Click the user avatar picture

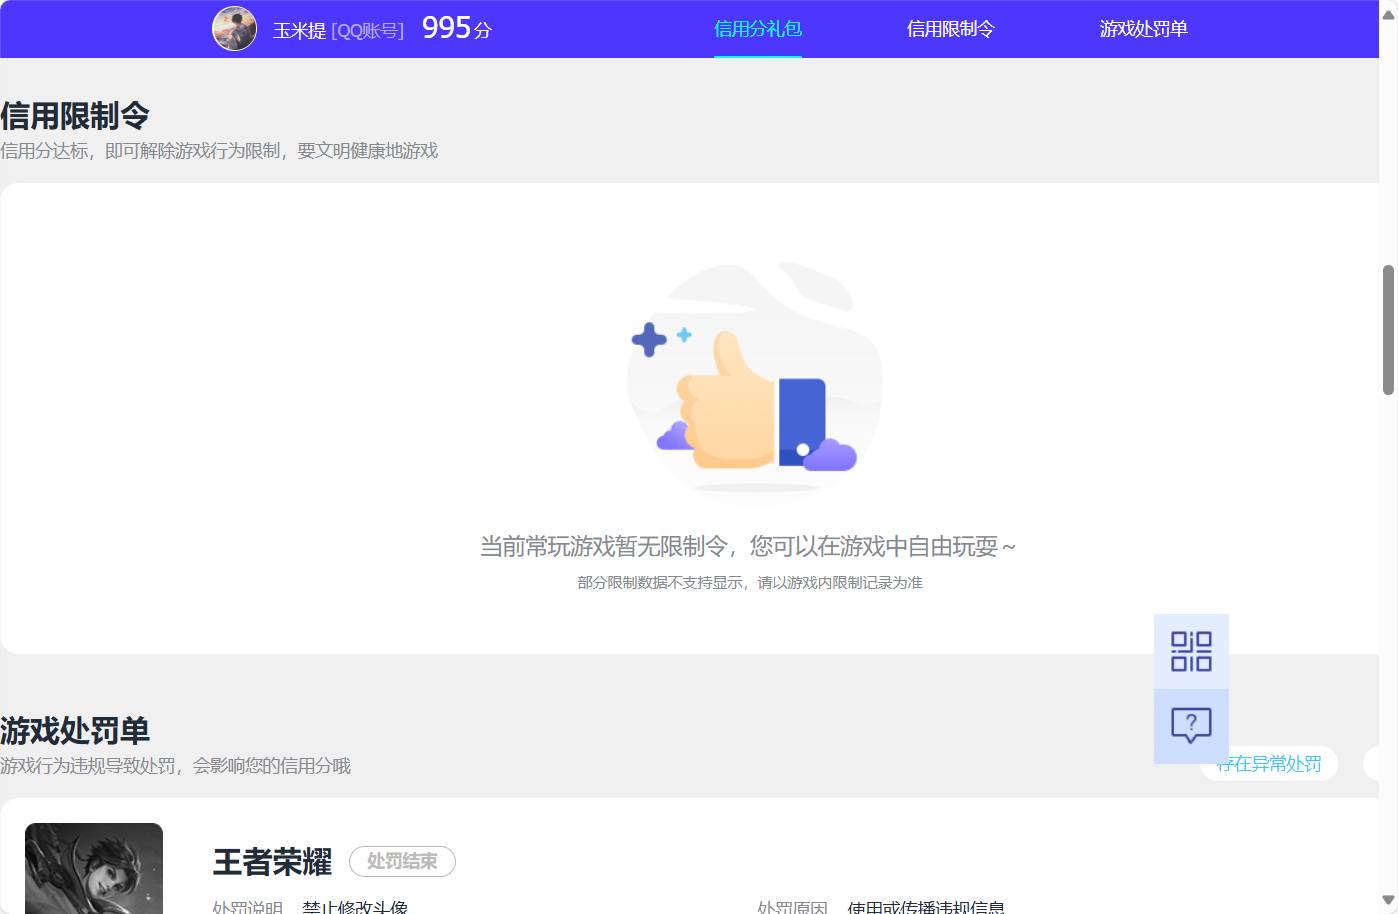tap(234, 28)
